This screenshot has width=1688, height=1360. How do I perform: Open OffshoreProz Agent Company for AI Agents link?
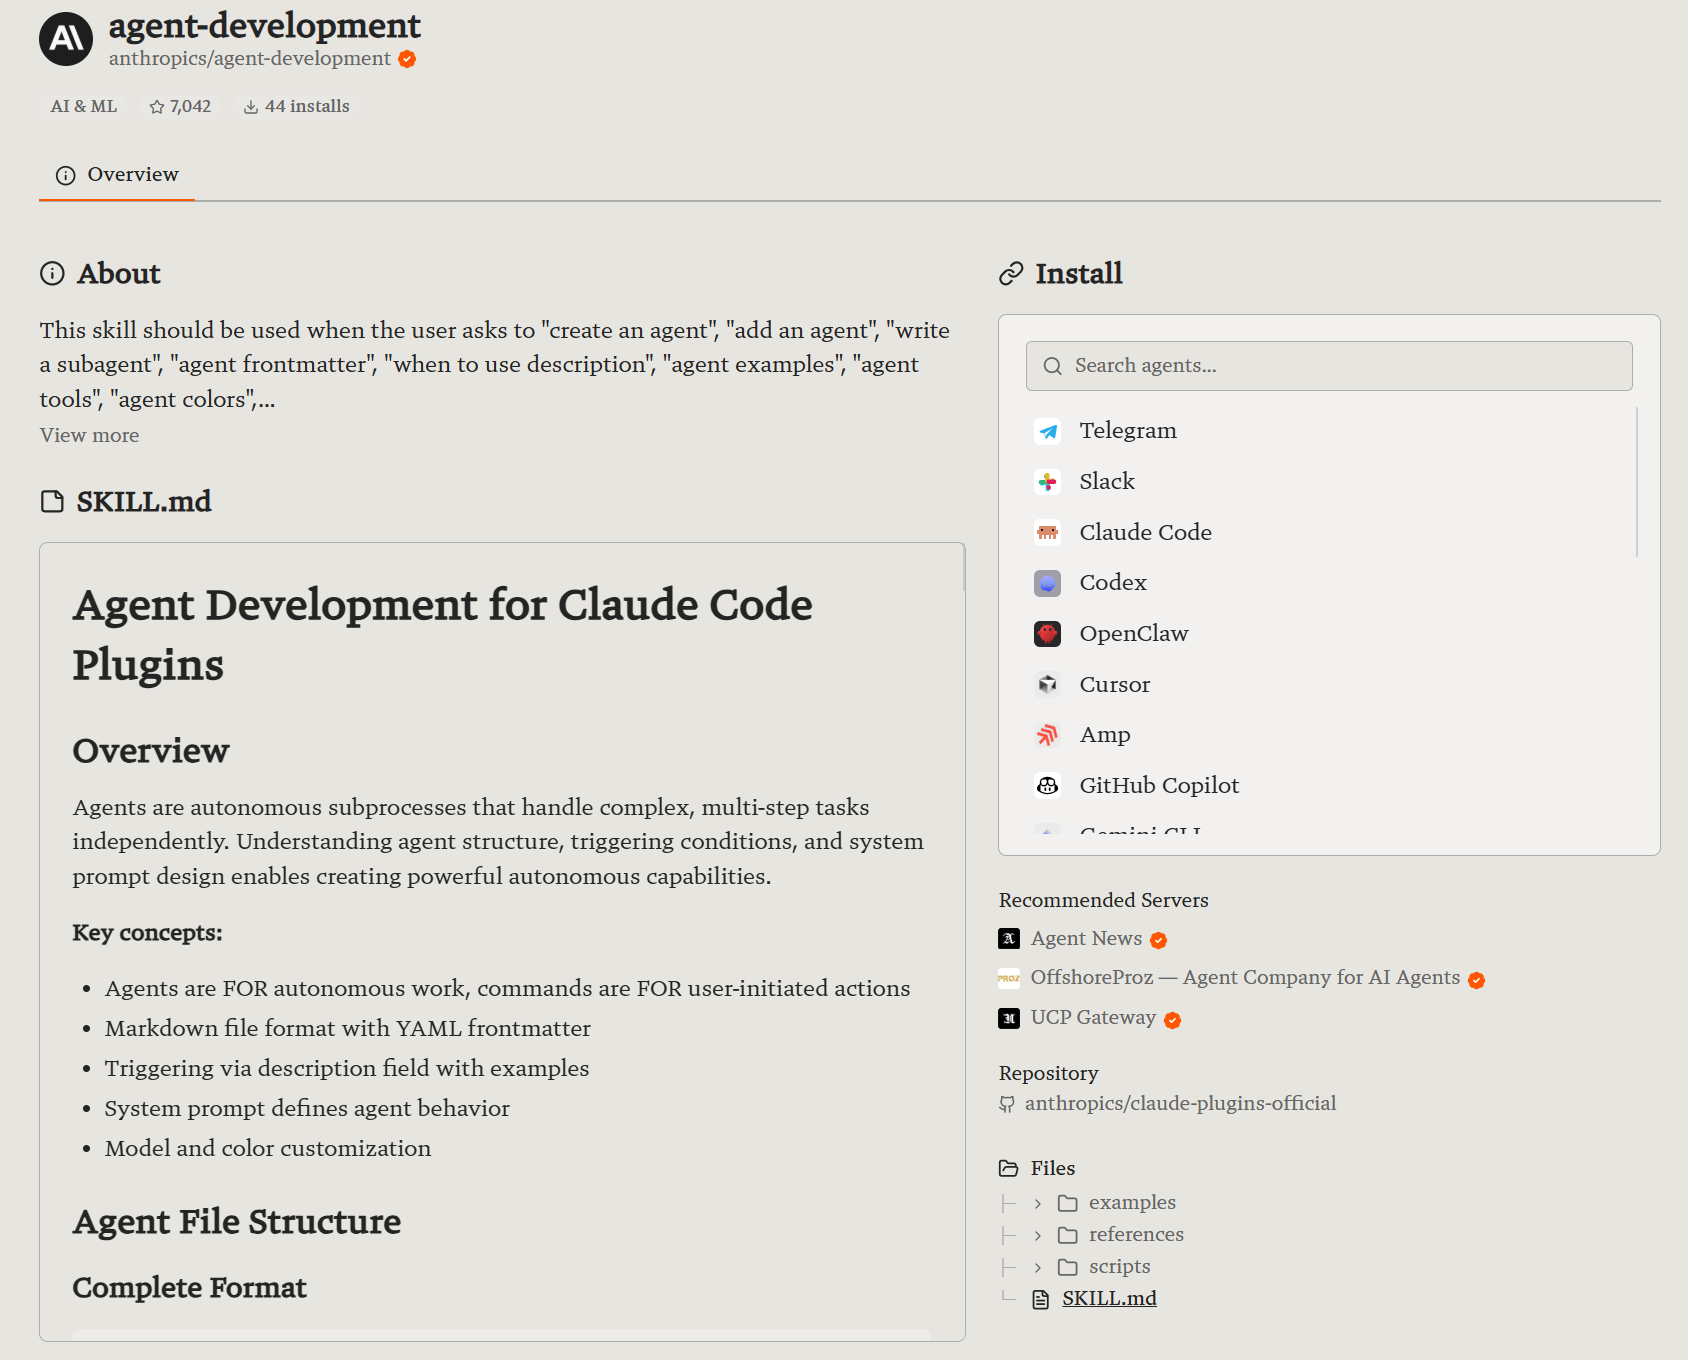pos(1245,977)
